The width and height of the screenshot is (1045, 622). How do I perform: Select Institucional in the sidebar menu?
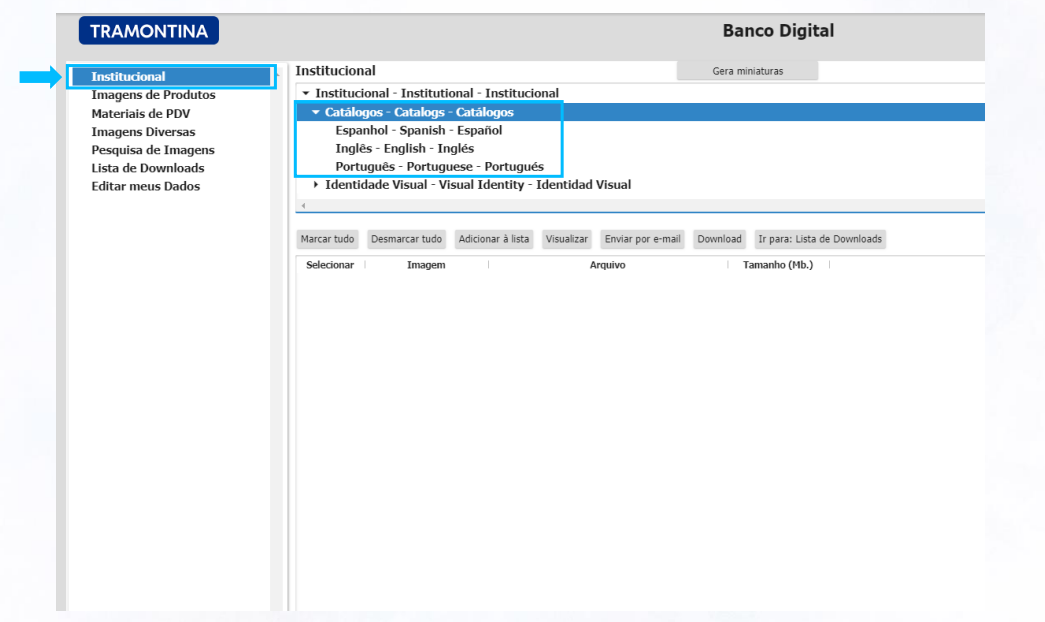coord(171,77)
